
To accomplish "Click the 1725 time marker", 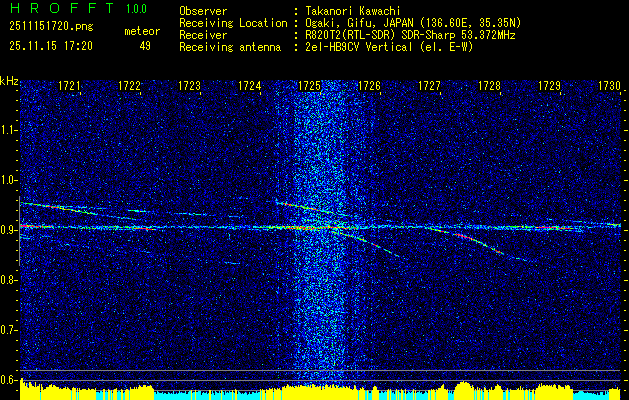I will tap(309, 85).
